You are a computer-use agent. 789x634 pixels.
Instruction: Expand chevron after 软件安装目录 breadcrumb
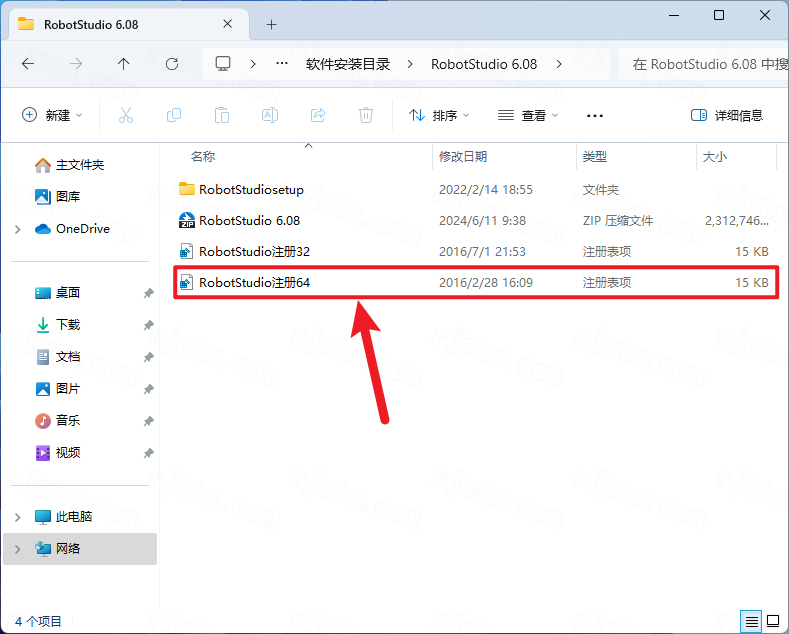click(x=411, y=64)
